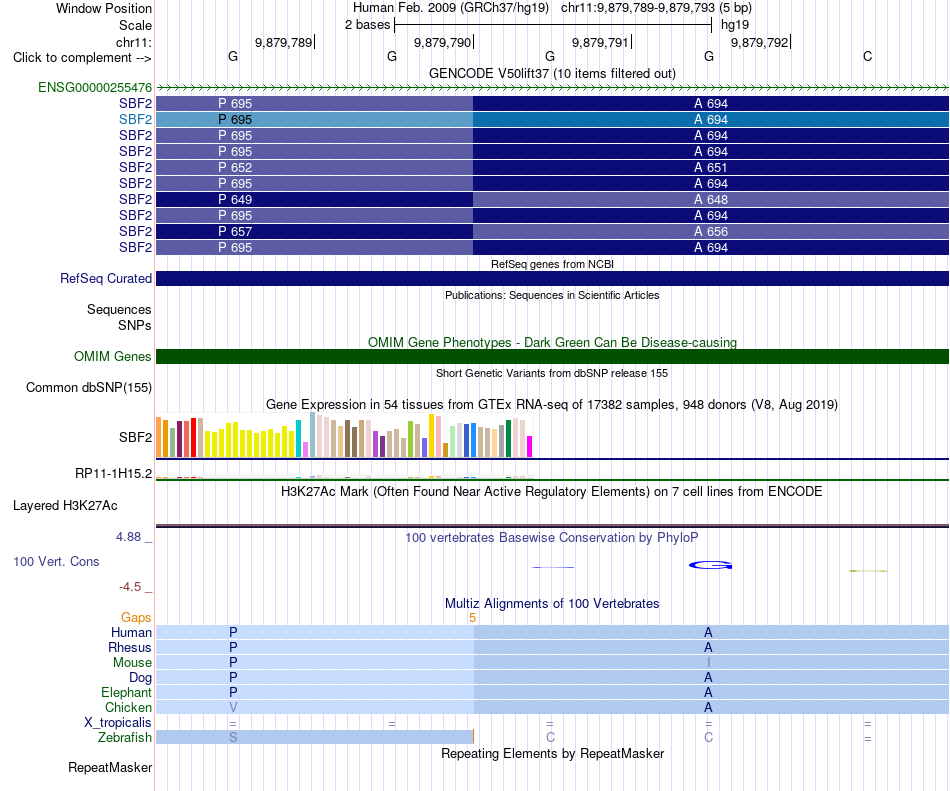This screenshot has width=950, height=791.
Task: Open the 'Repeating Elements by RepeatMasker' title
Action: point(552,753)
